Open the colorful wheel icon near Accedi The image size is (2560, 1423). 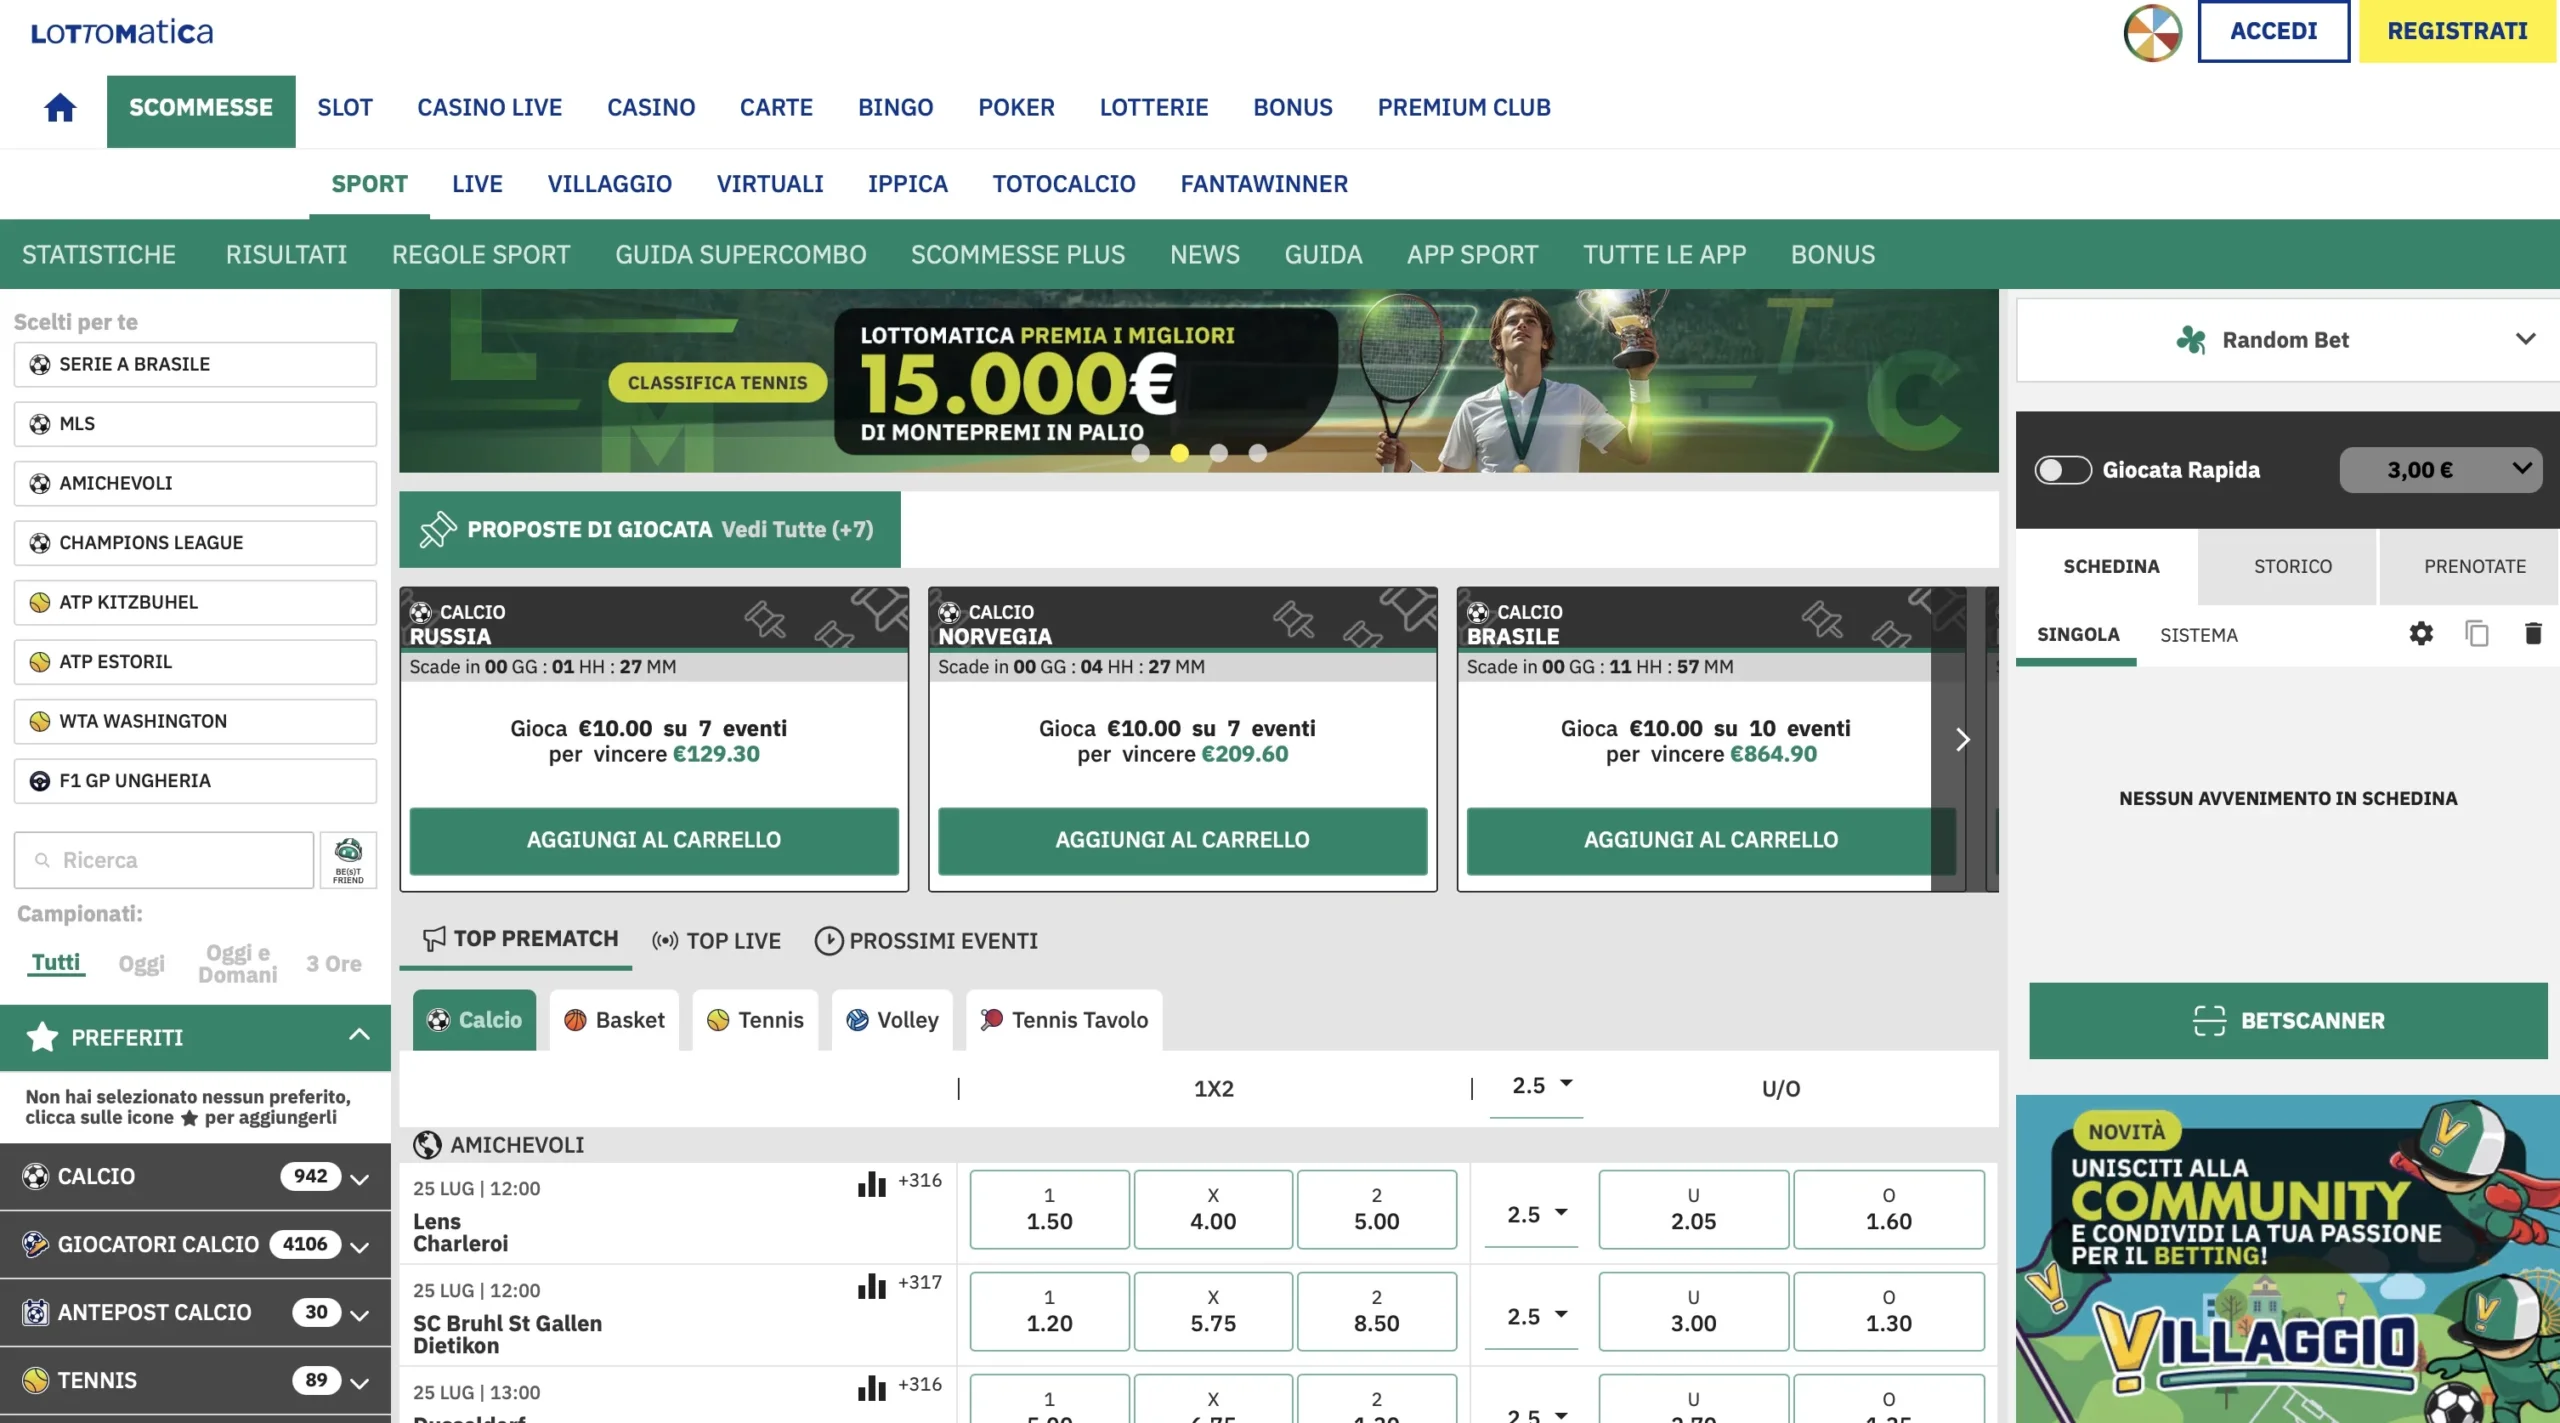[x=2152, y=32]
